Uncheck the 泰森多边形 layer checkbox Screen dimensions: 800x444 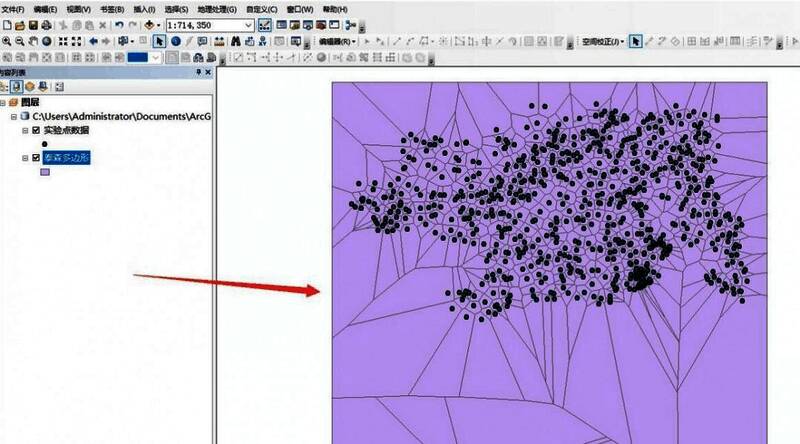coord(36,158)
